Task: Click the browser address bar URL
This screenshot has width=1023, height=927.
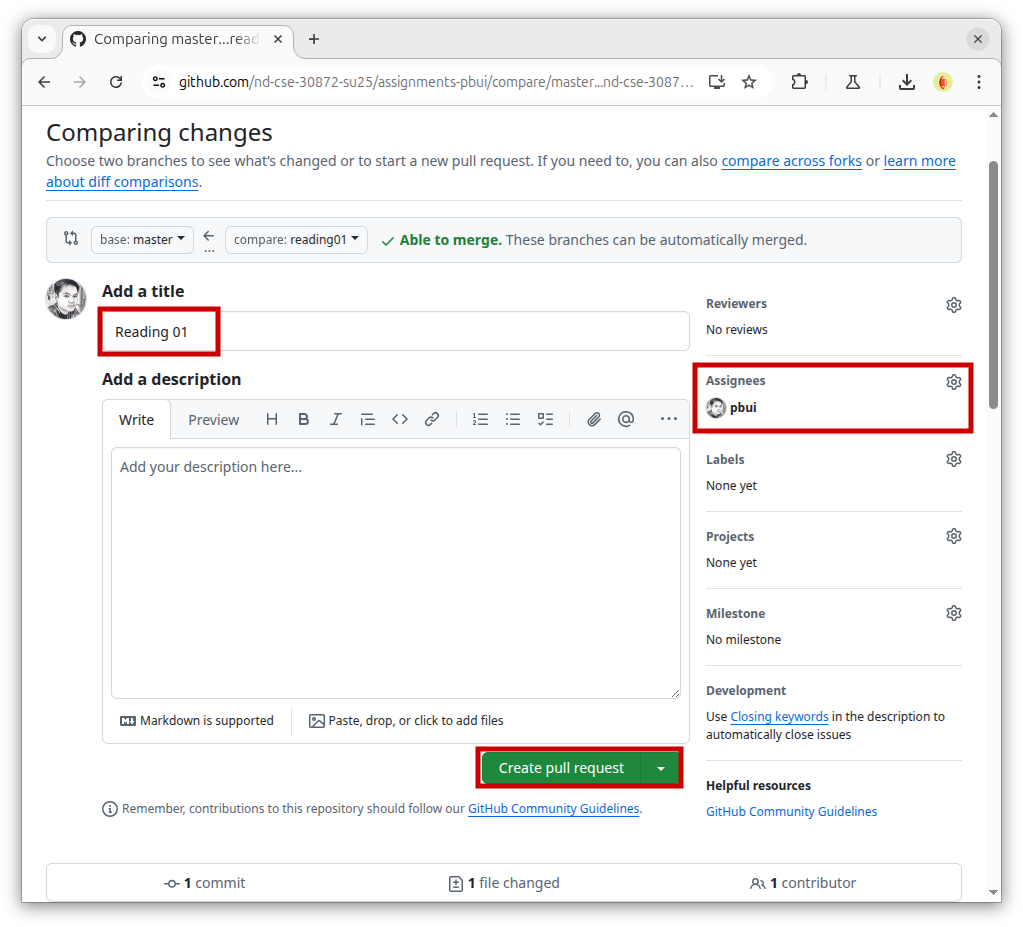Action: click(435, 82)
